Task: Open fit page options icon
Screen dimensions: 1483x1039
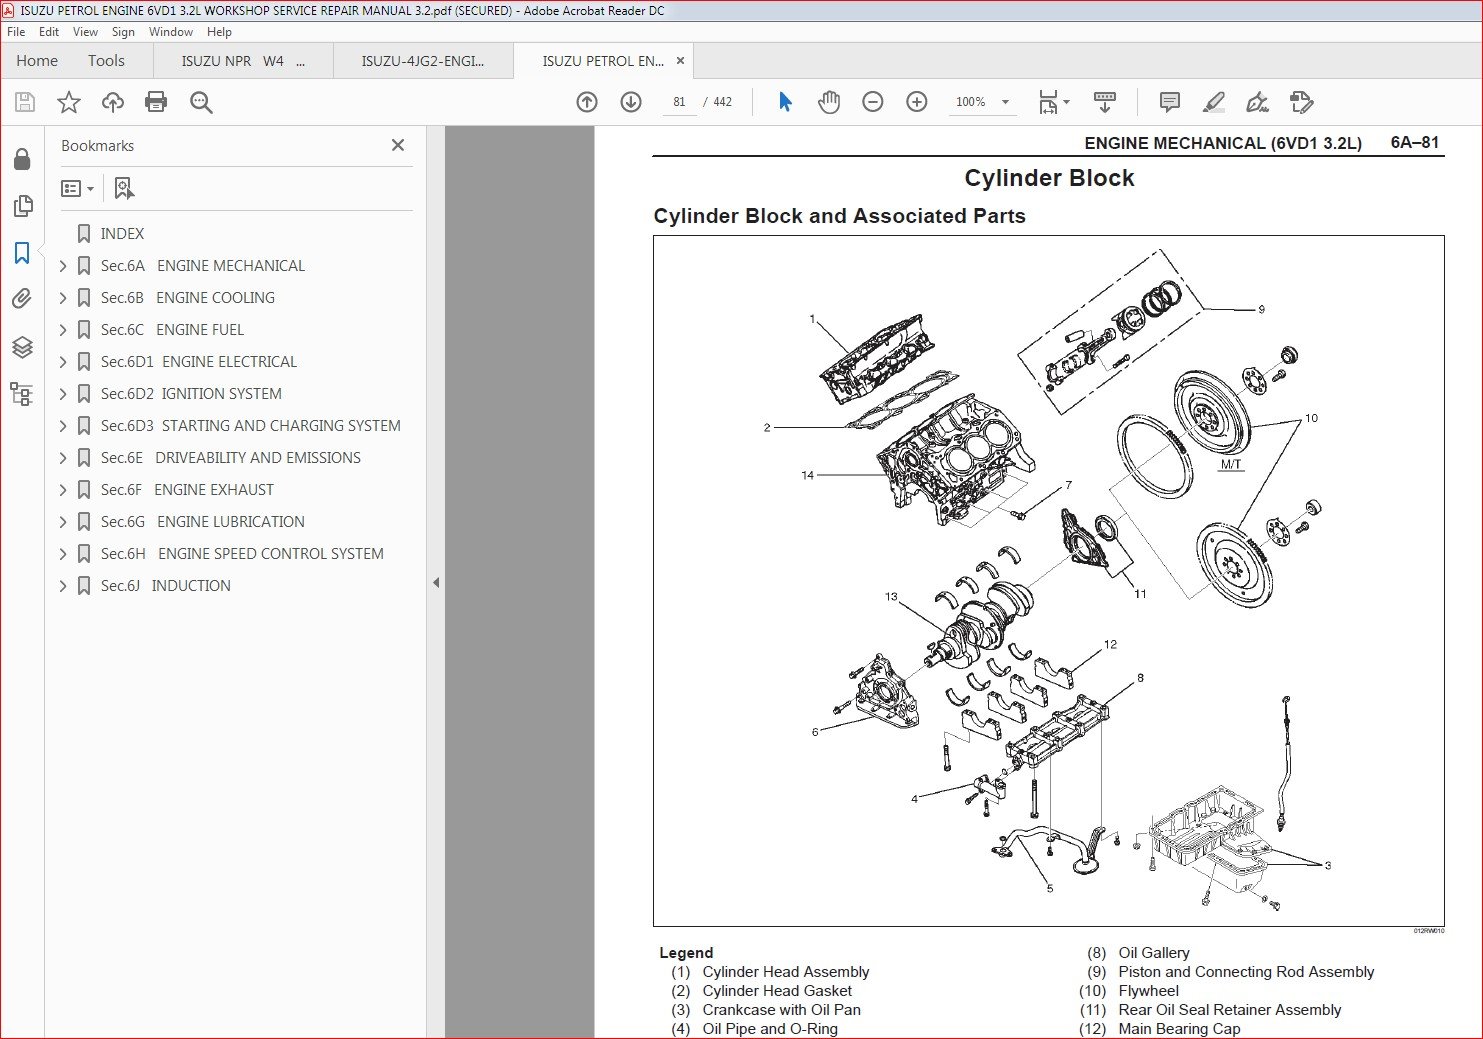Action: click(x=1053, y=102)
